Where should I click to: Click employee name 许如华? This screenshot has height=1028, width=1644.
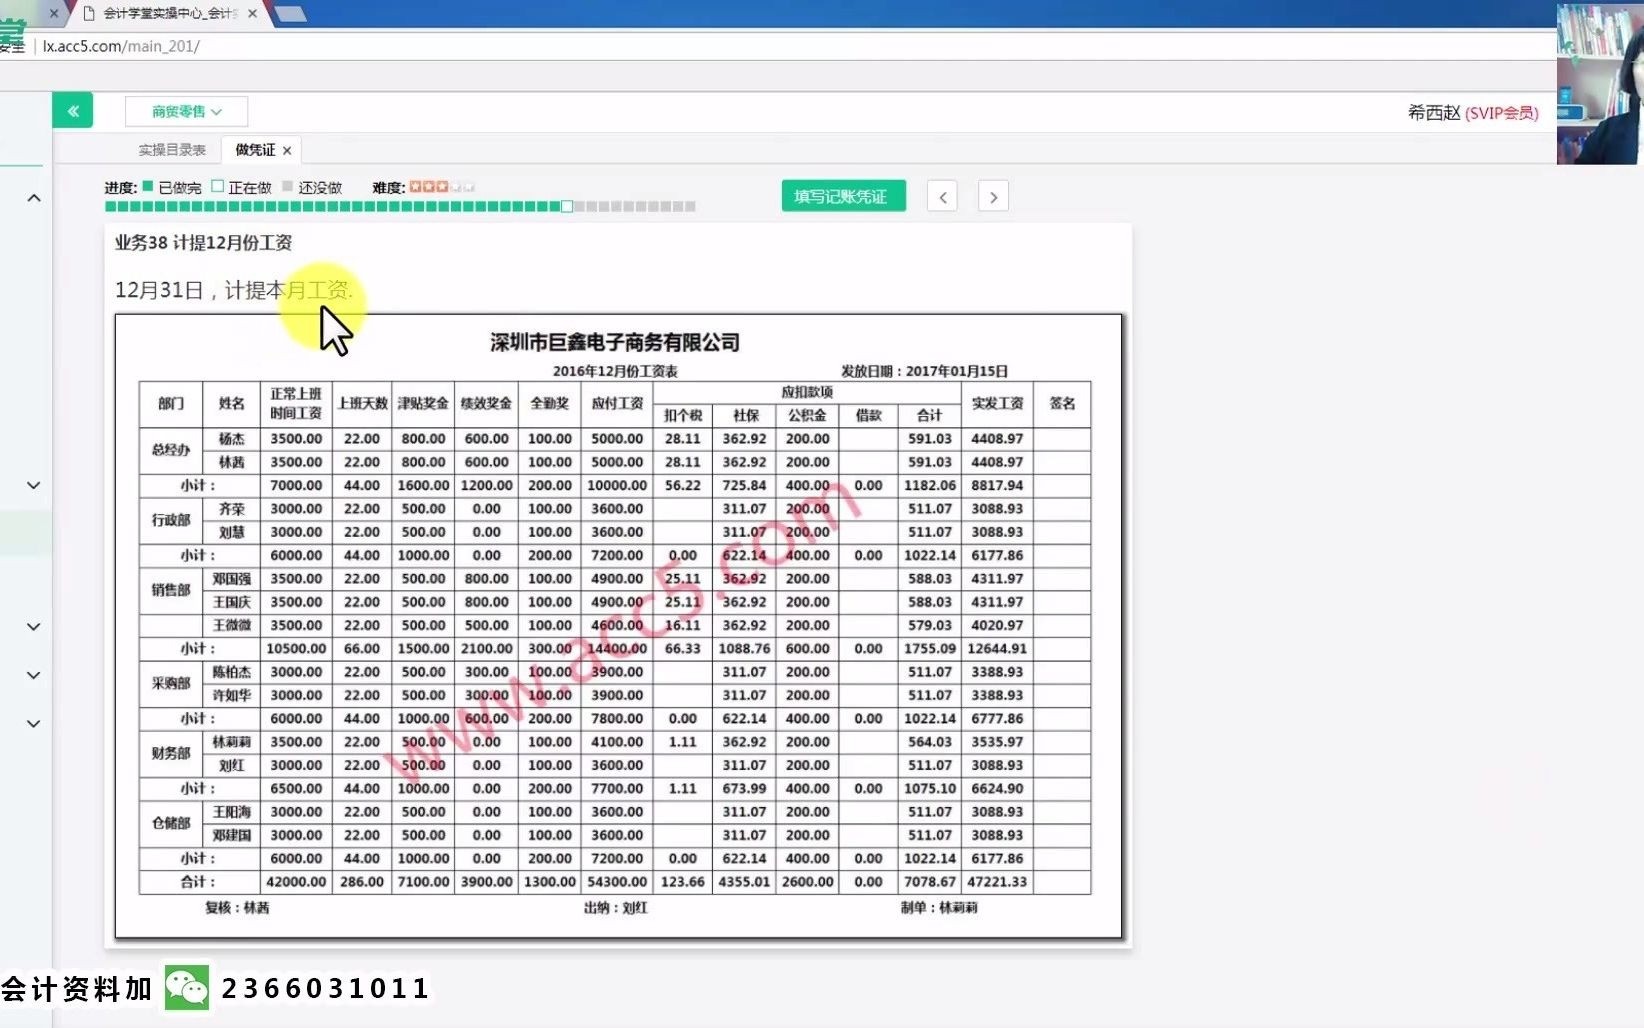232,695
